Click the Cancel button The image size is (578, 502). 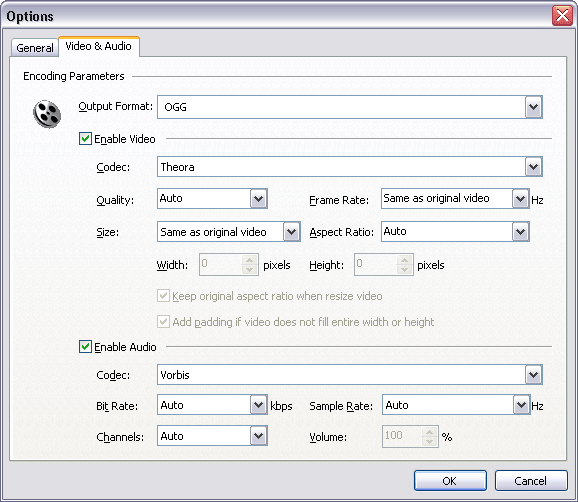pyautogui.click(x=531, y=481)
